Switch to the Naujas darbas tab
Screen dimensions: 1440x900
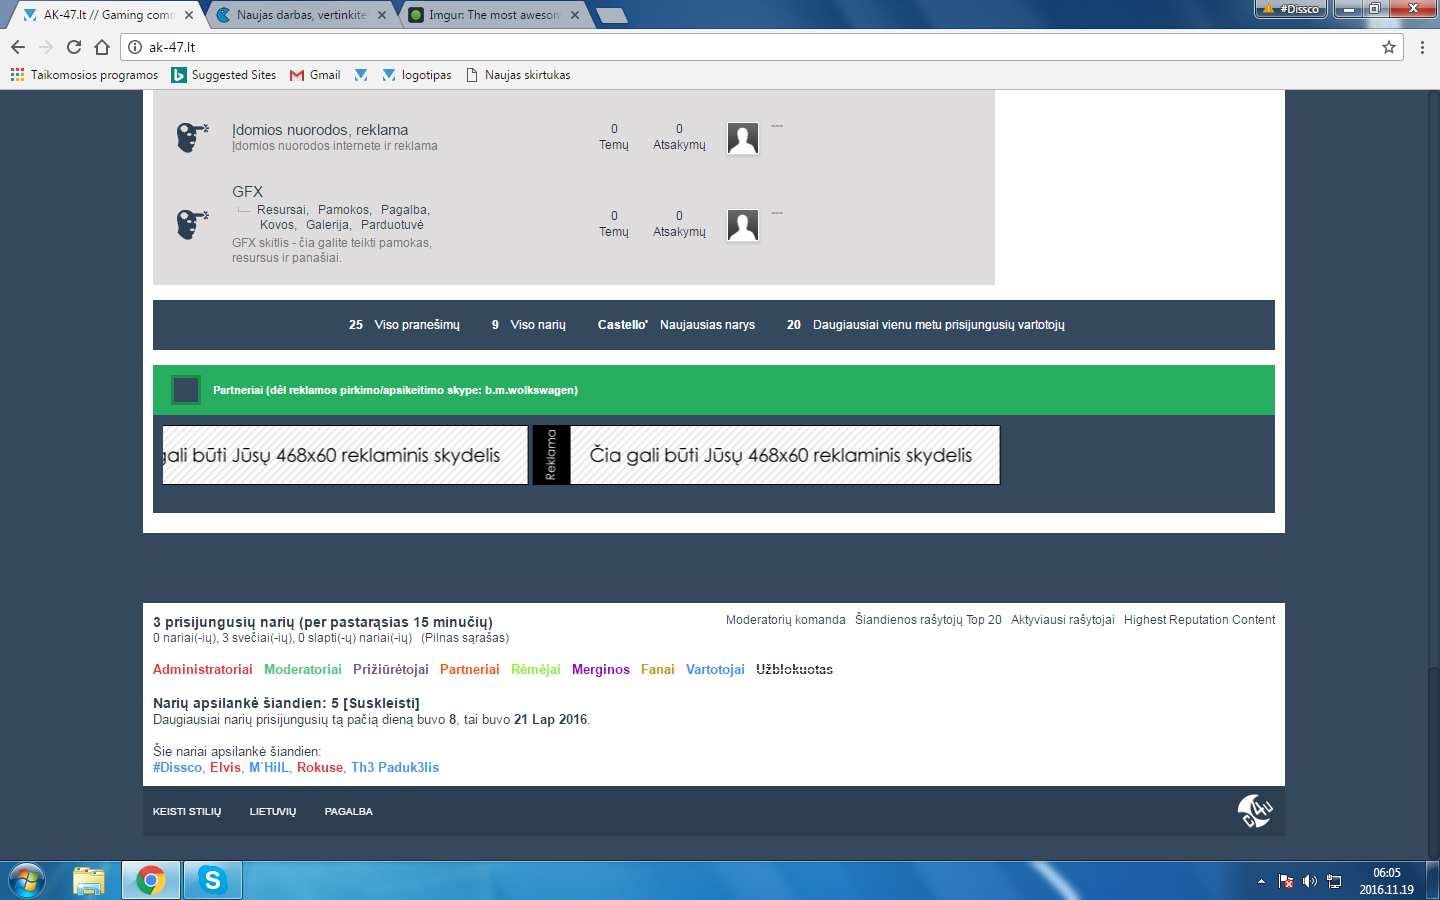(x=300, y=15)
